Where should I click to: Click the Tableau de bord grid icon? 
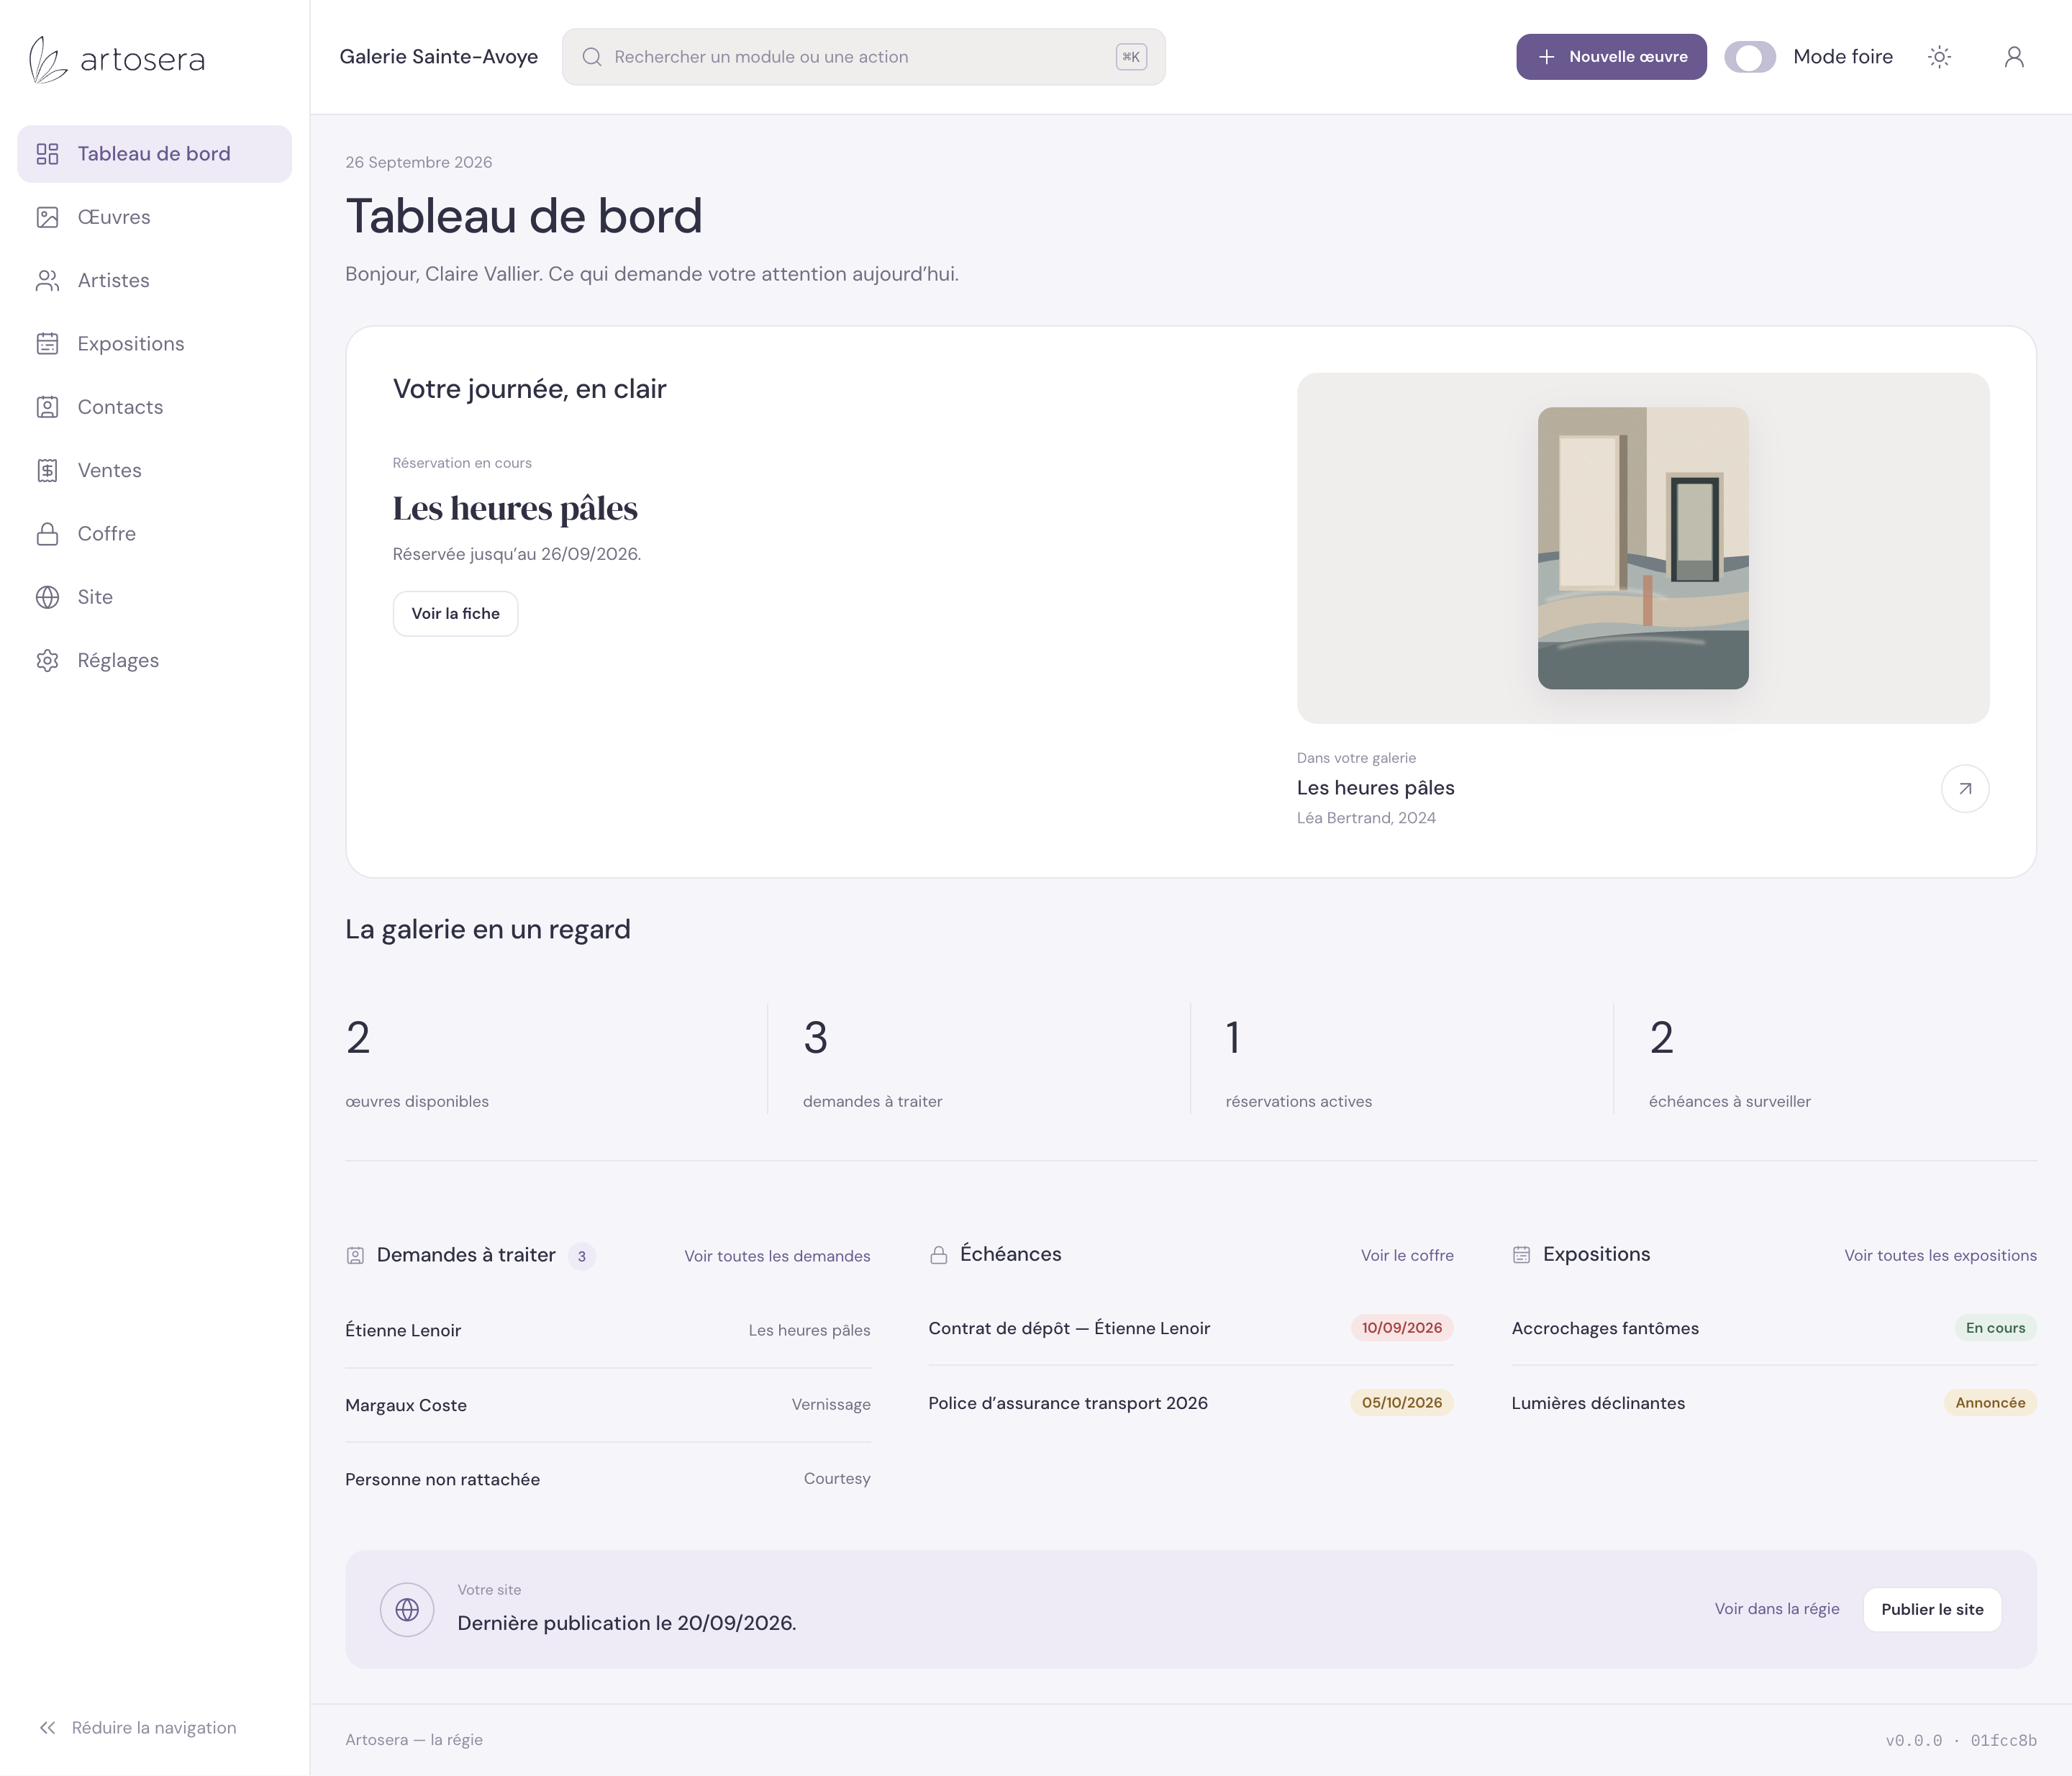coord(47,154)
